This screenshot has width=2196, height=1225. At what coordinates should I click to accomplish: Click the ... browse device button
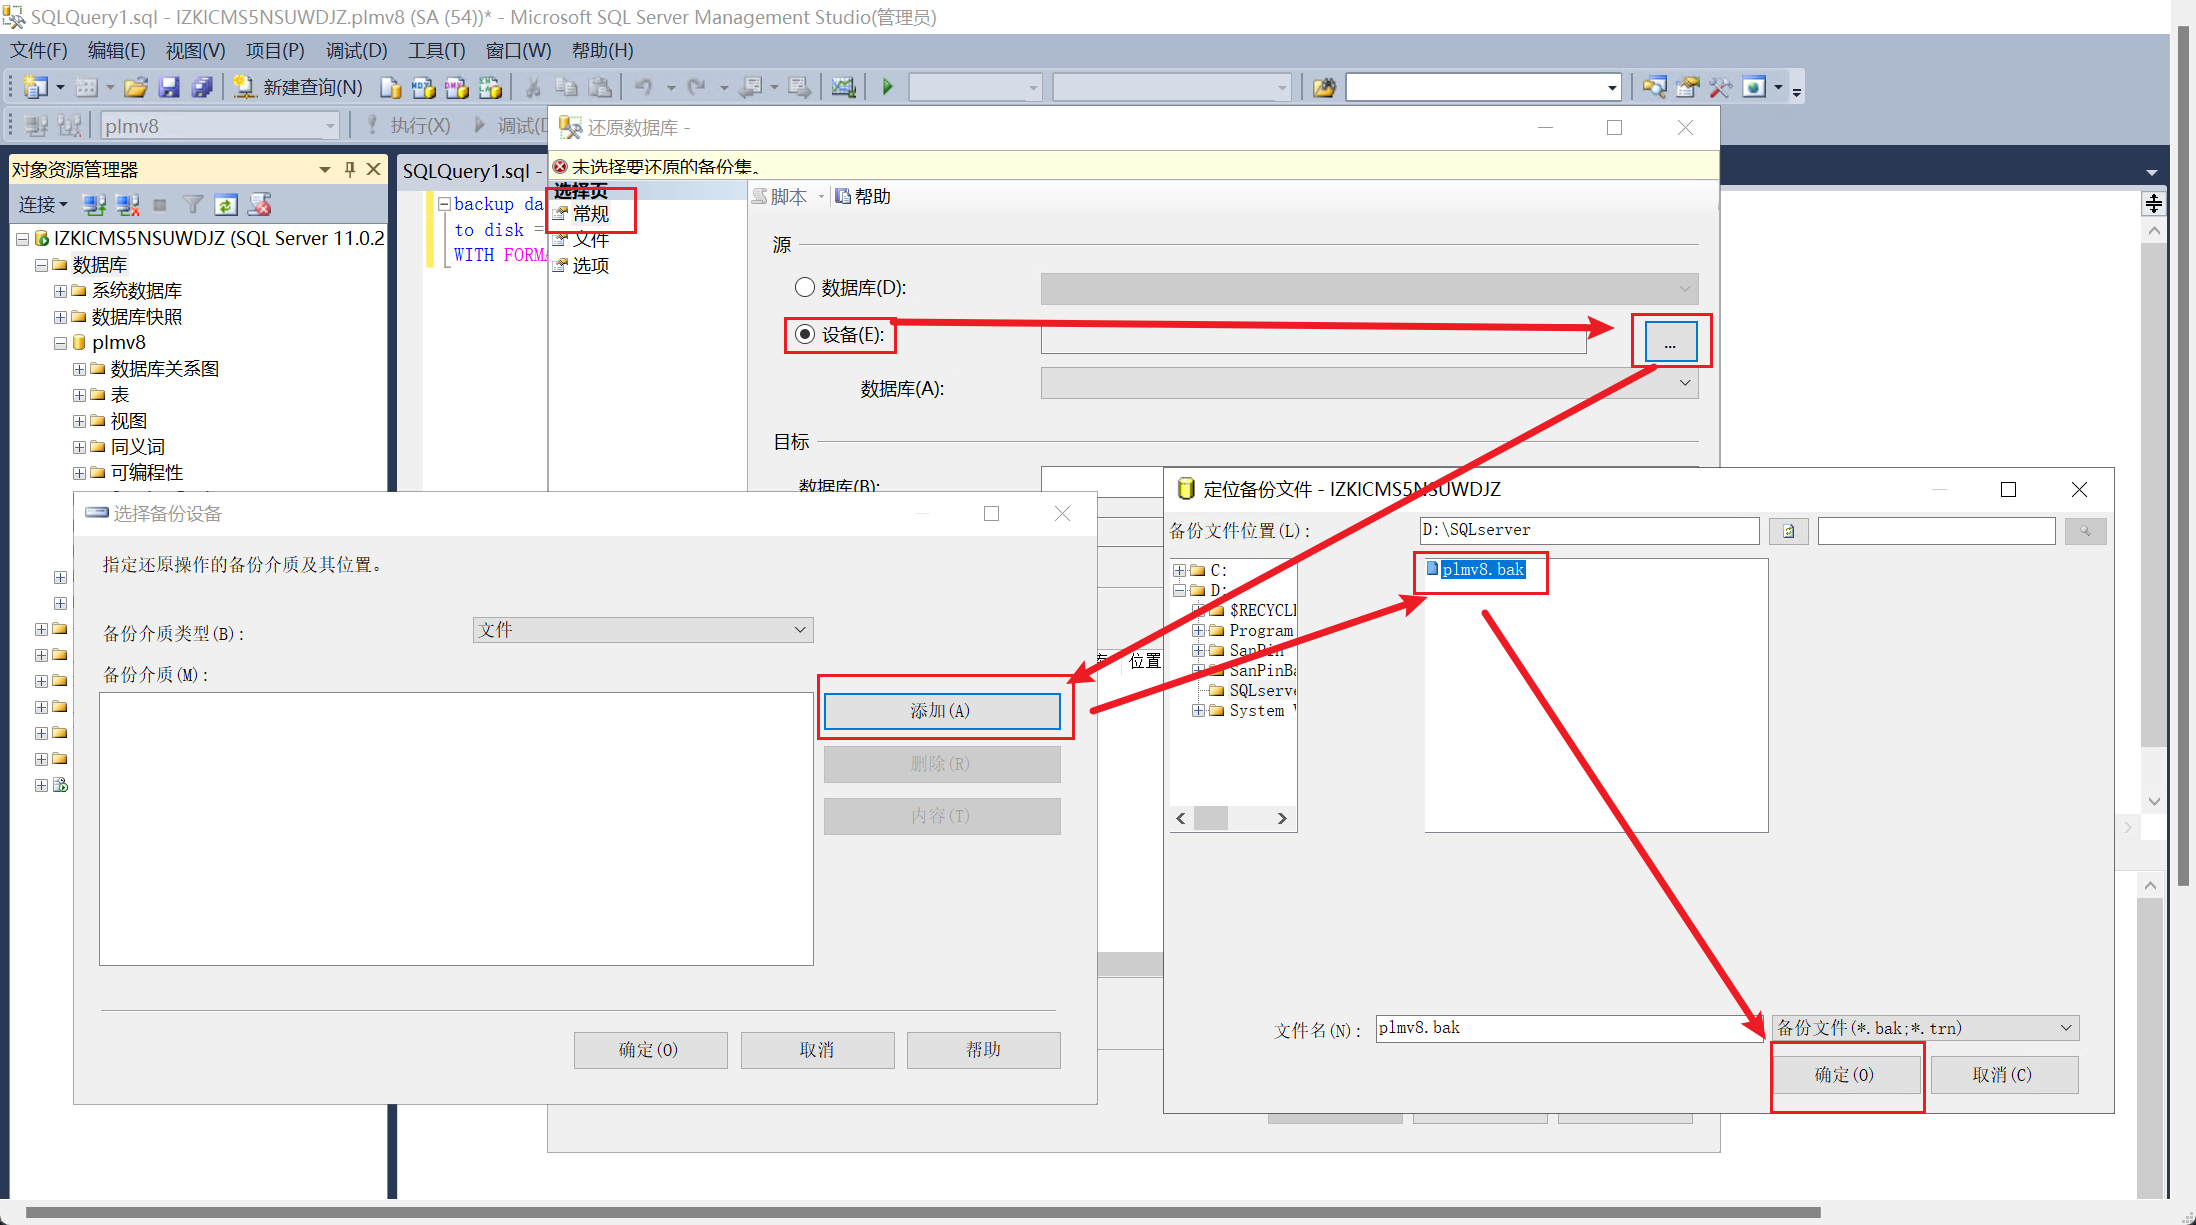[x=1670, y=342]
